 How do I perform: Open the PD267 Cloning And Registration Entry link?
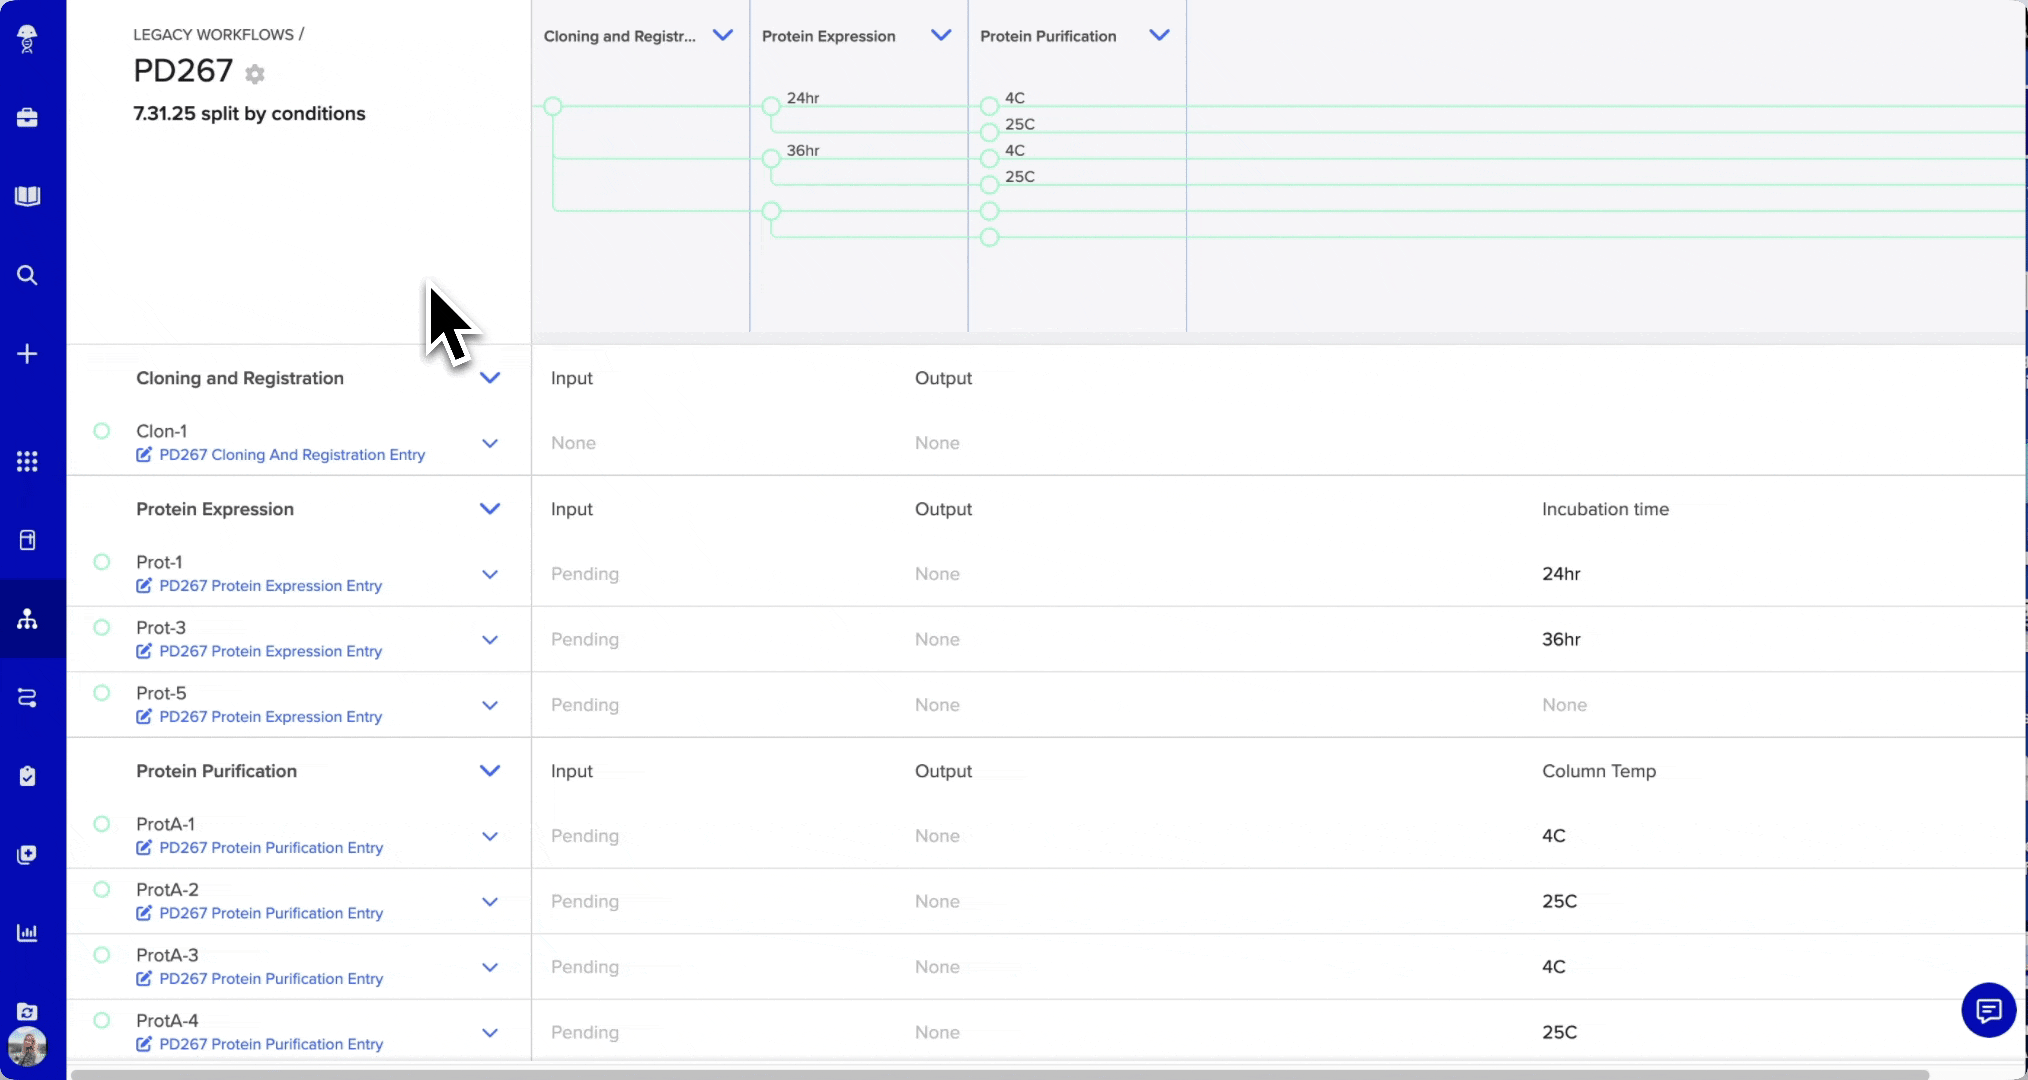point(292,455)
